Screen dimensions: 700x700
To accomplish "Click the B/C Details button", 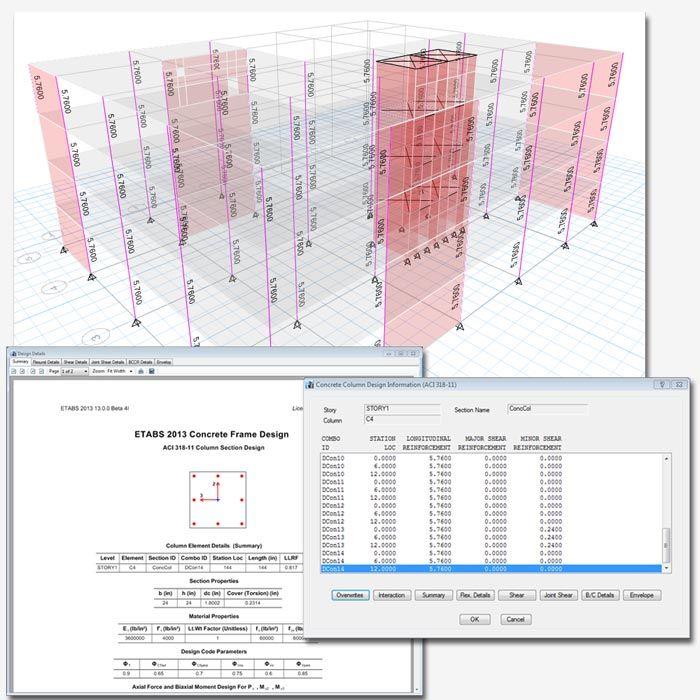I will [x=600, y=595].
